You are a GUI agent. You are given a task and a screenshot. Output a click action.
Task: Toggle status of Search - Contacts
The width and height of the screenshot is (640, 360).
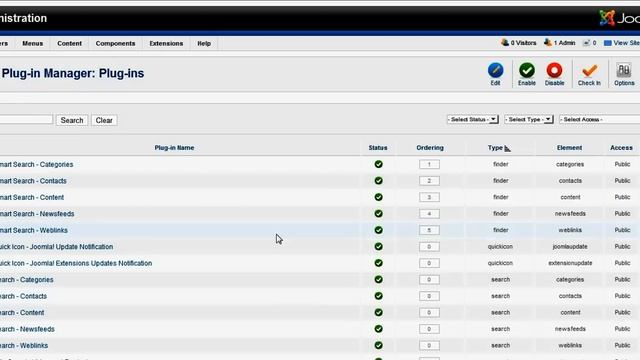tap(378, 296)
